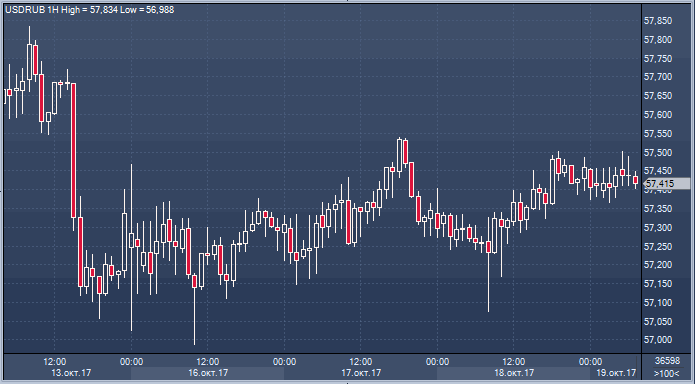Click the 57,500 price axis label
695x384 pixels.
coord(658,153)
